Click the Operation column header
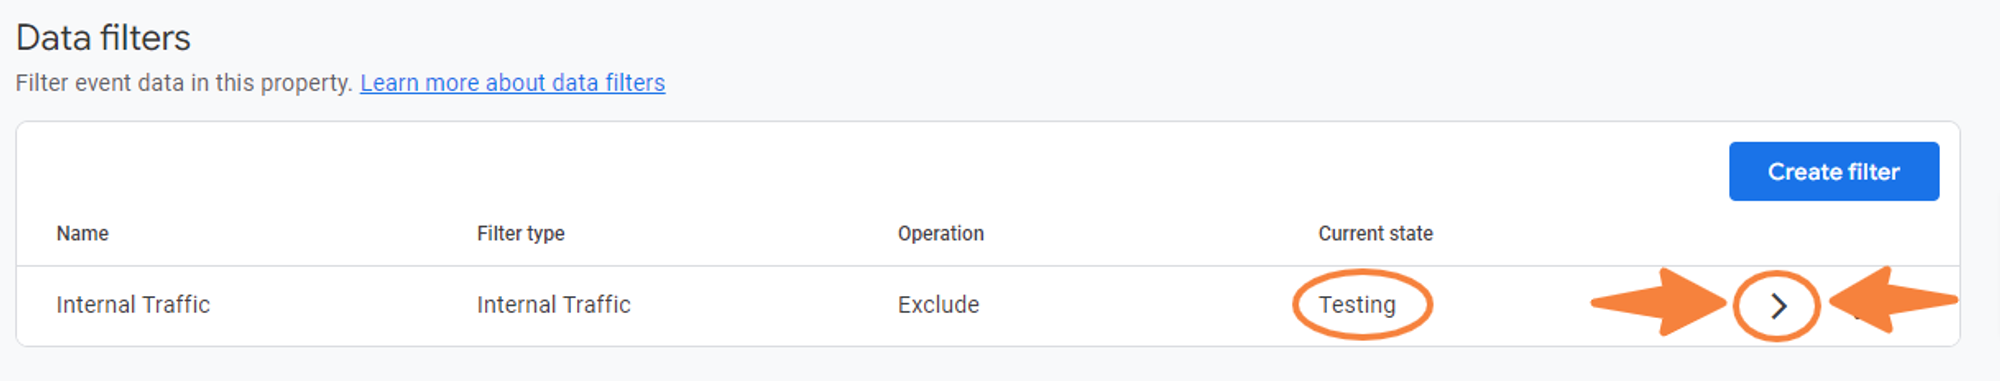Image resolution: width=2000 pixels, height=381 pixels. 940,233
